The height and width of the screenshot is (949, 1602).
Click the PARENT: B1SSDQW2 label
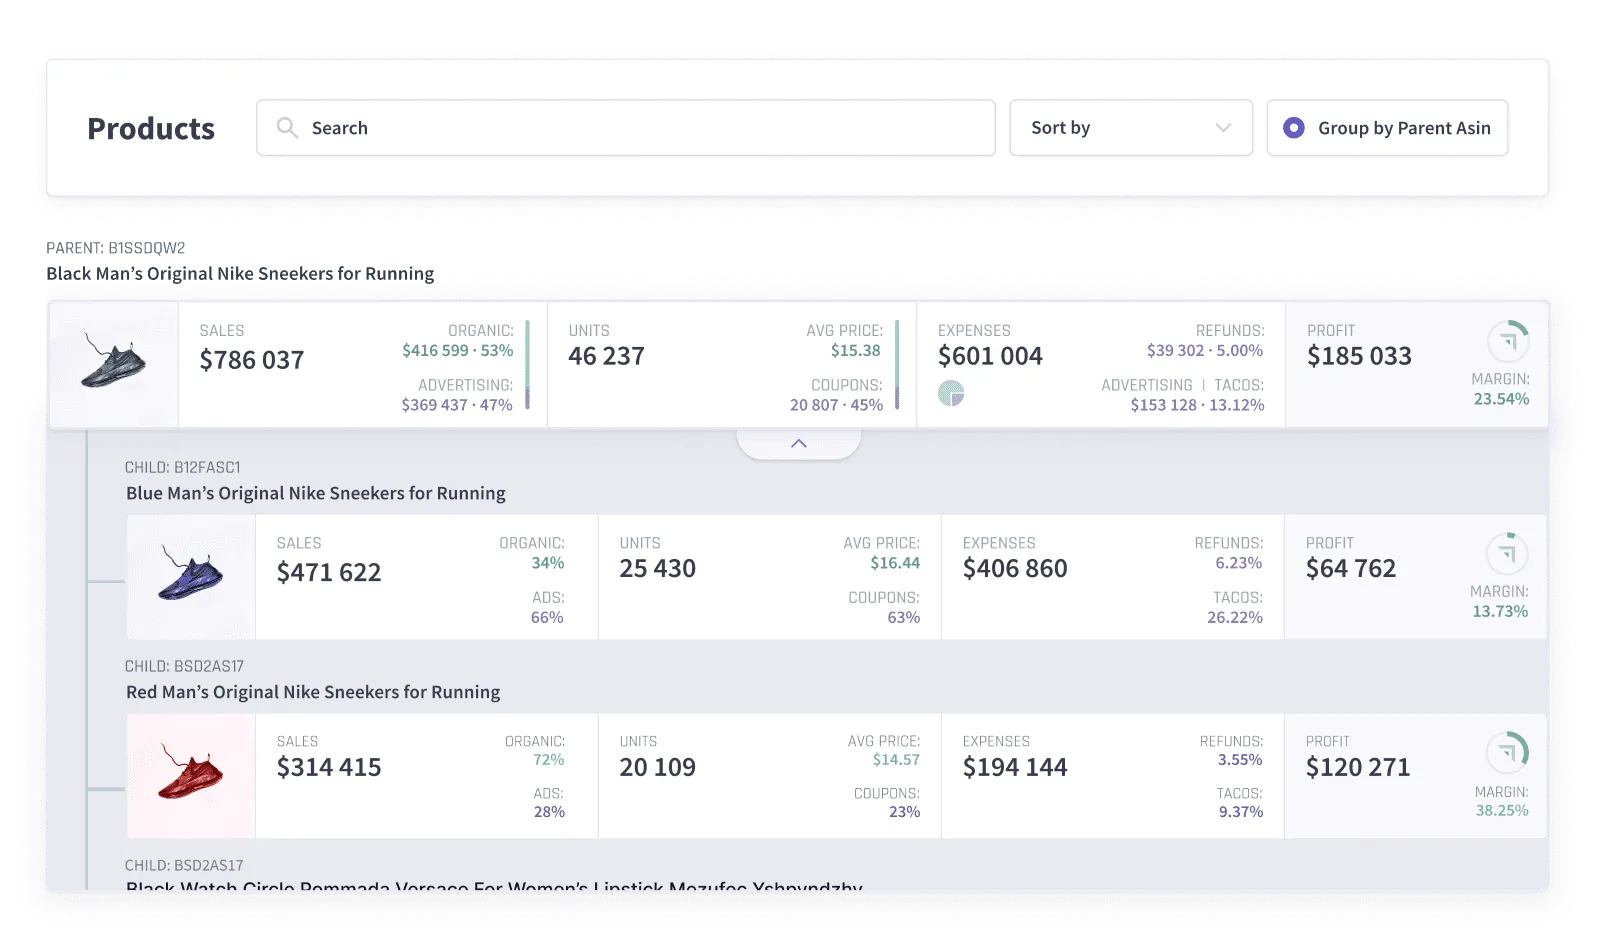pos(116,248)
